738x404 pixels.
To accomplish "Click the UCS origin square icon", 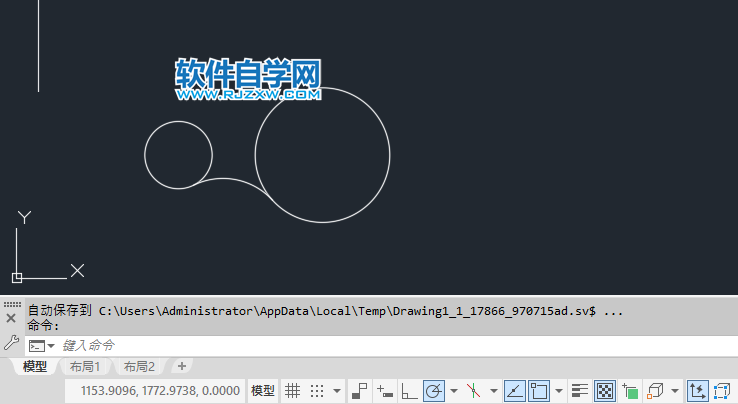I will pos(17,278).
